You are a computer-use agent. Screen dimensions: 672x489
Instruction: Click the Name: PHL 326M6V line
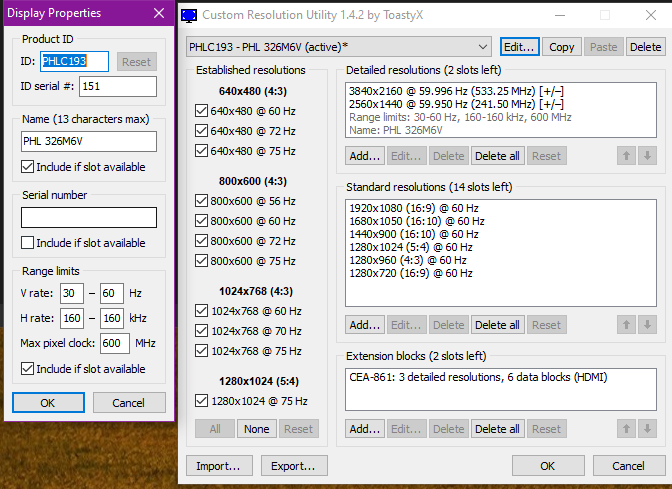click(396, 130)
